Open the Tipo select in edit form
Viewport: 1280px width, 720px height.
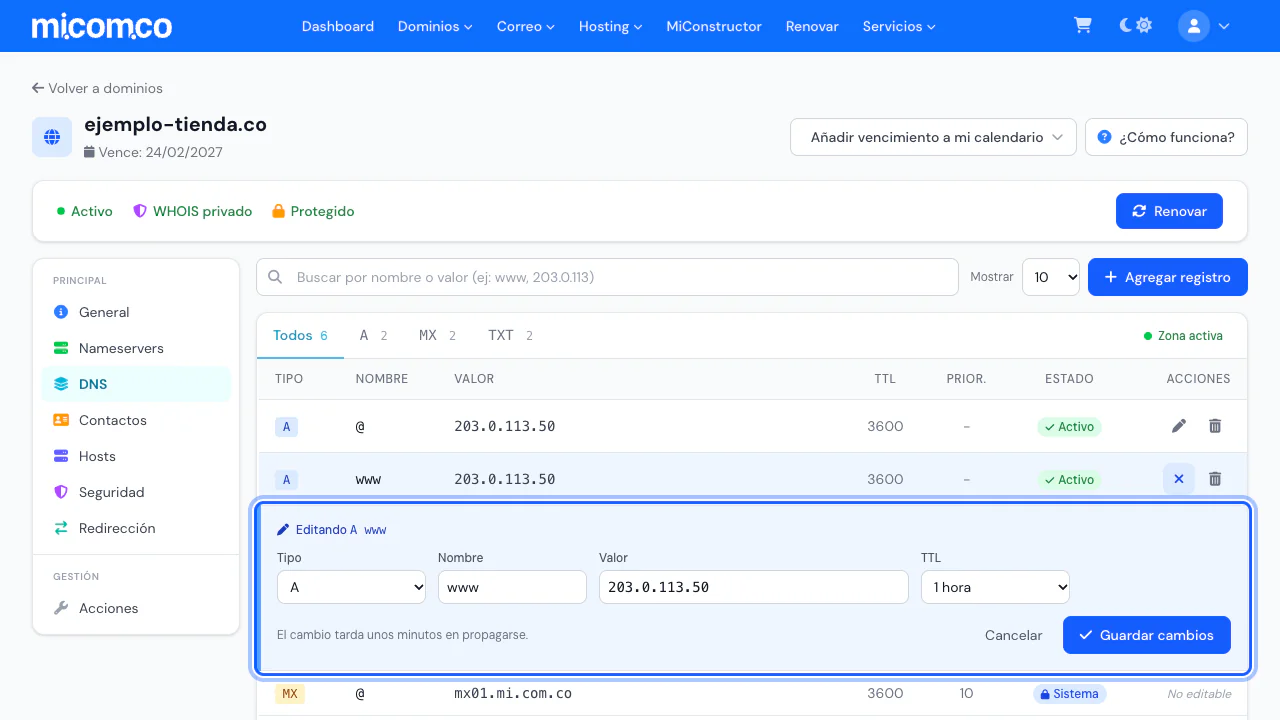352,587
